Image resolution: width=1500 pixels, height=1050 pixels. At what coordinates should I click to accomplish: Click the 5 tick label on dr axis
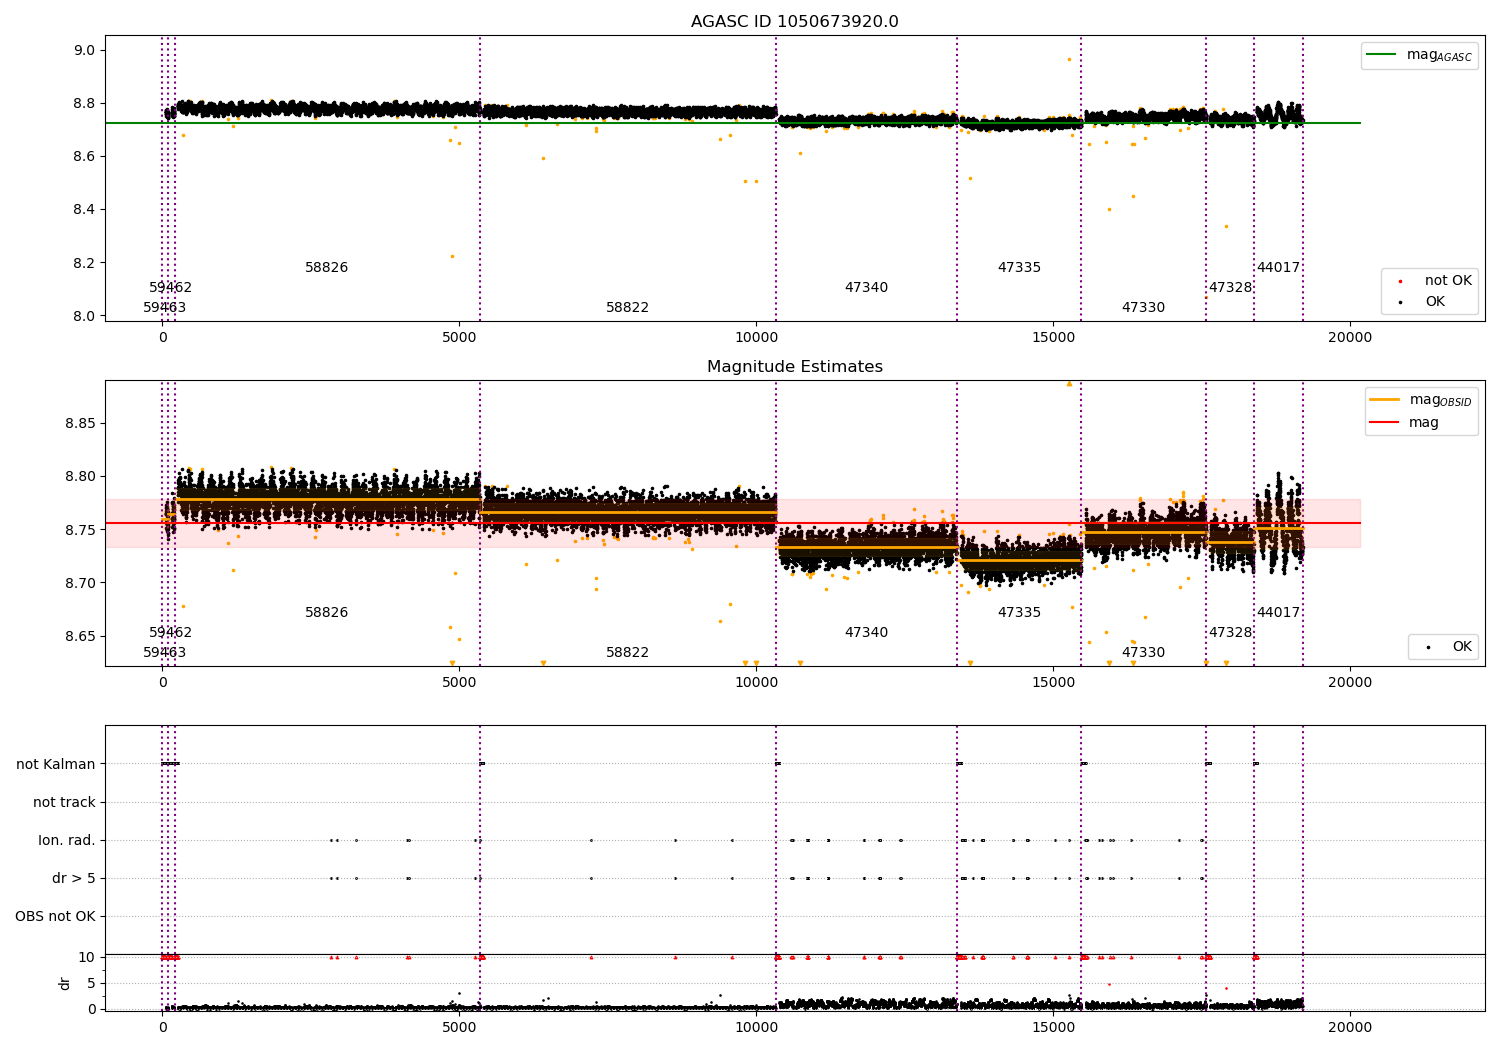point(91,983)
